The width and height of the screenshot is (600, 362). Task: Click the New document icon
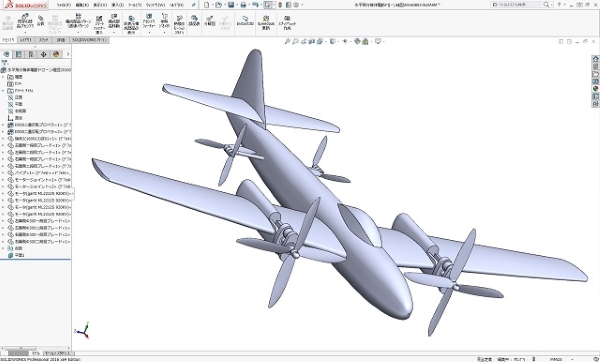(x=207, y=5)
